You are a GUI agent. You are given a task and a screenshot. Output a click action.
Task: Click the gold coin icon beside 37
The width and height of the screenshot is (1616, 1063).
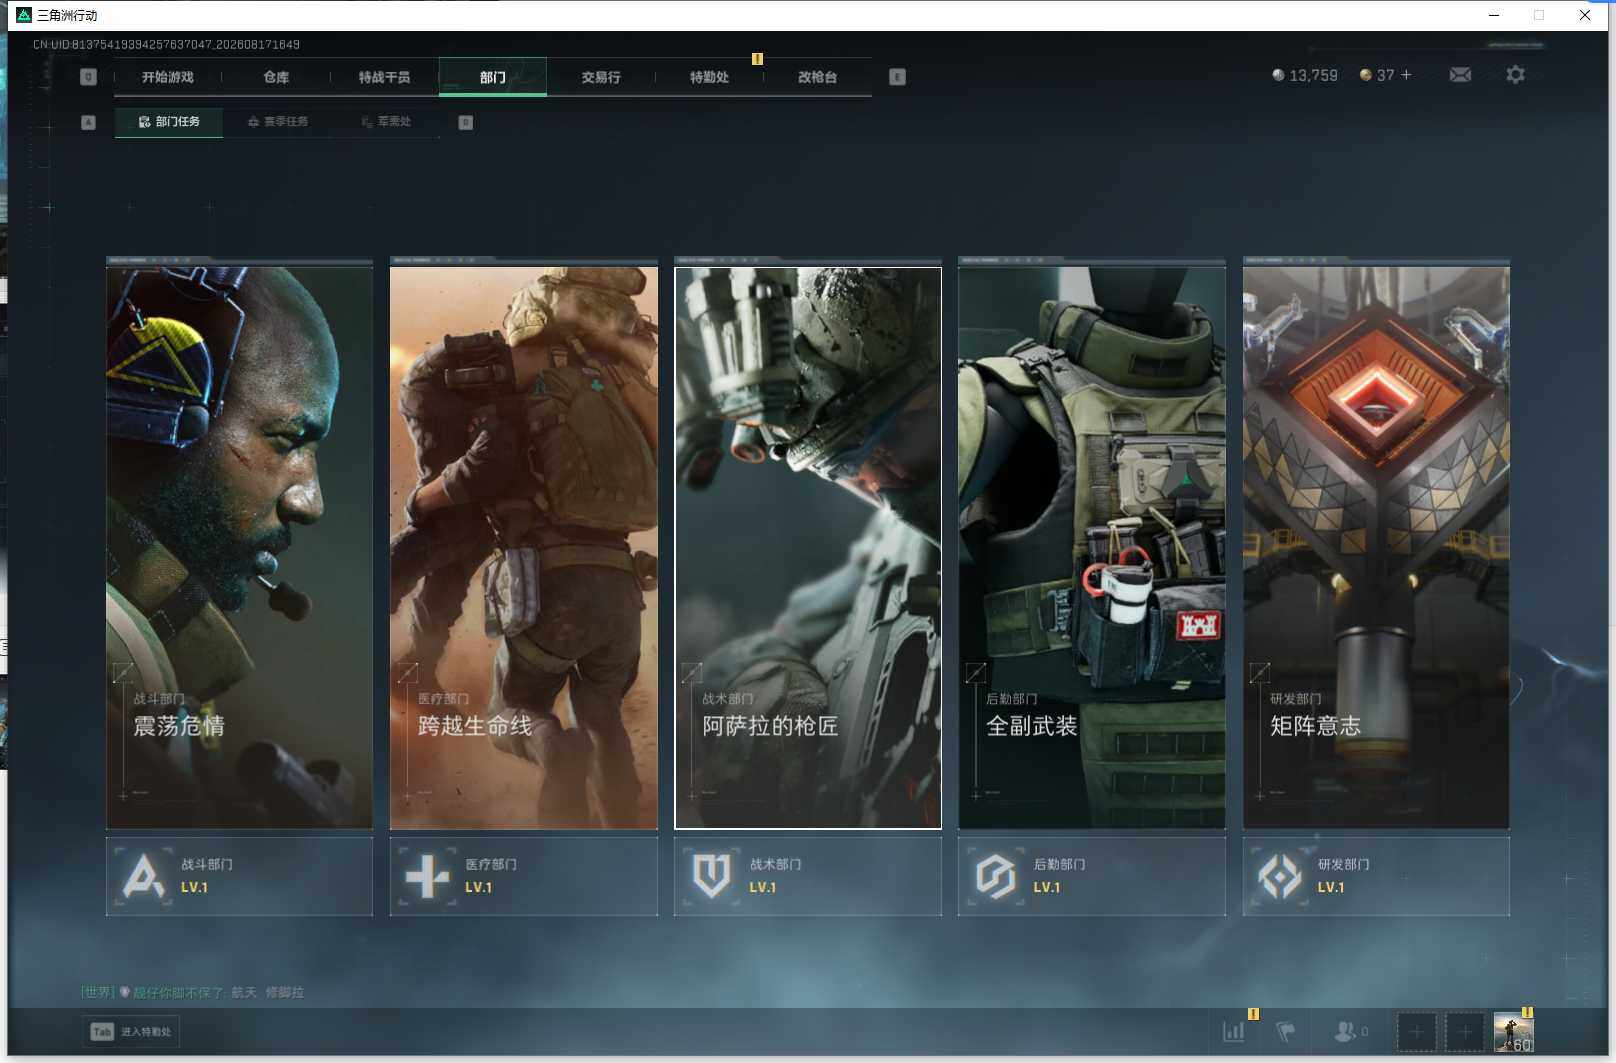click(x=1365, y=75)
